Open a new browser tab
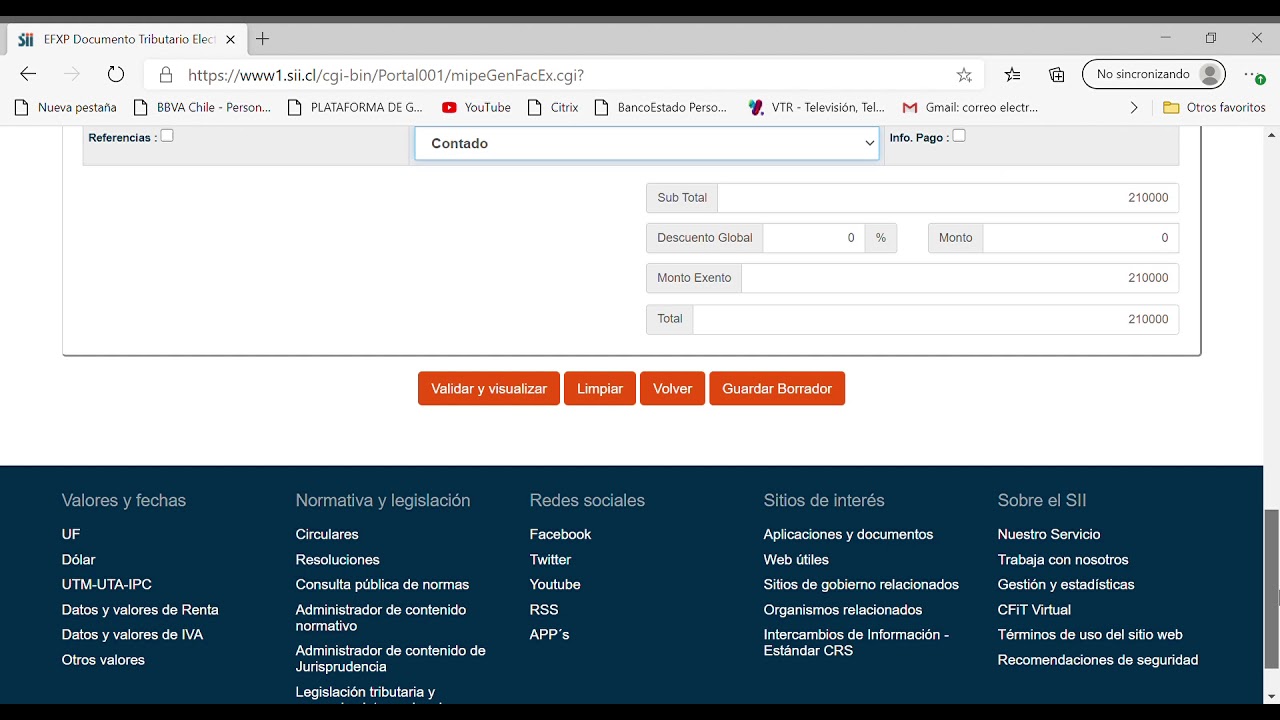The image size is (1280, 720). 263,39
